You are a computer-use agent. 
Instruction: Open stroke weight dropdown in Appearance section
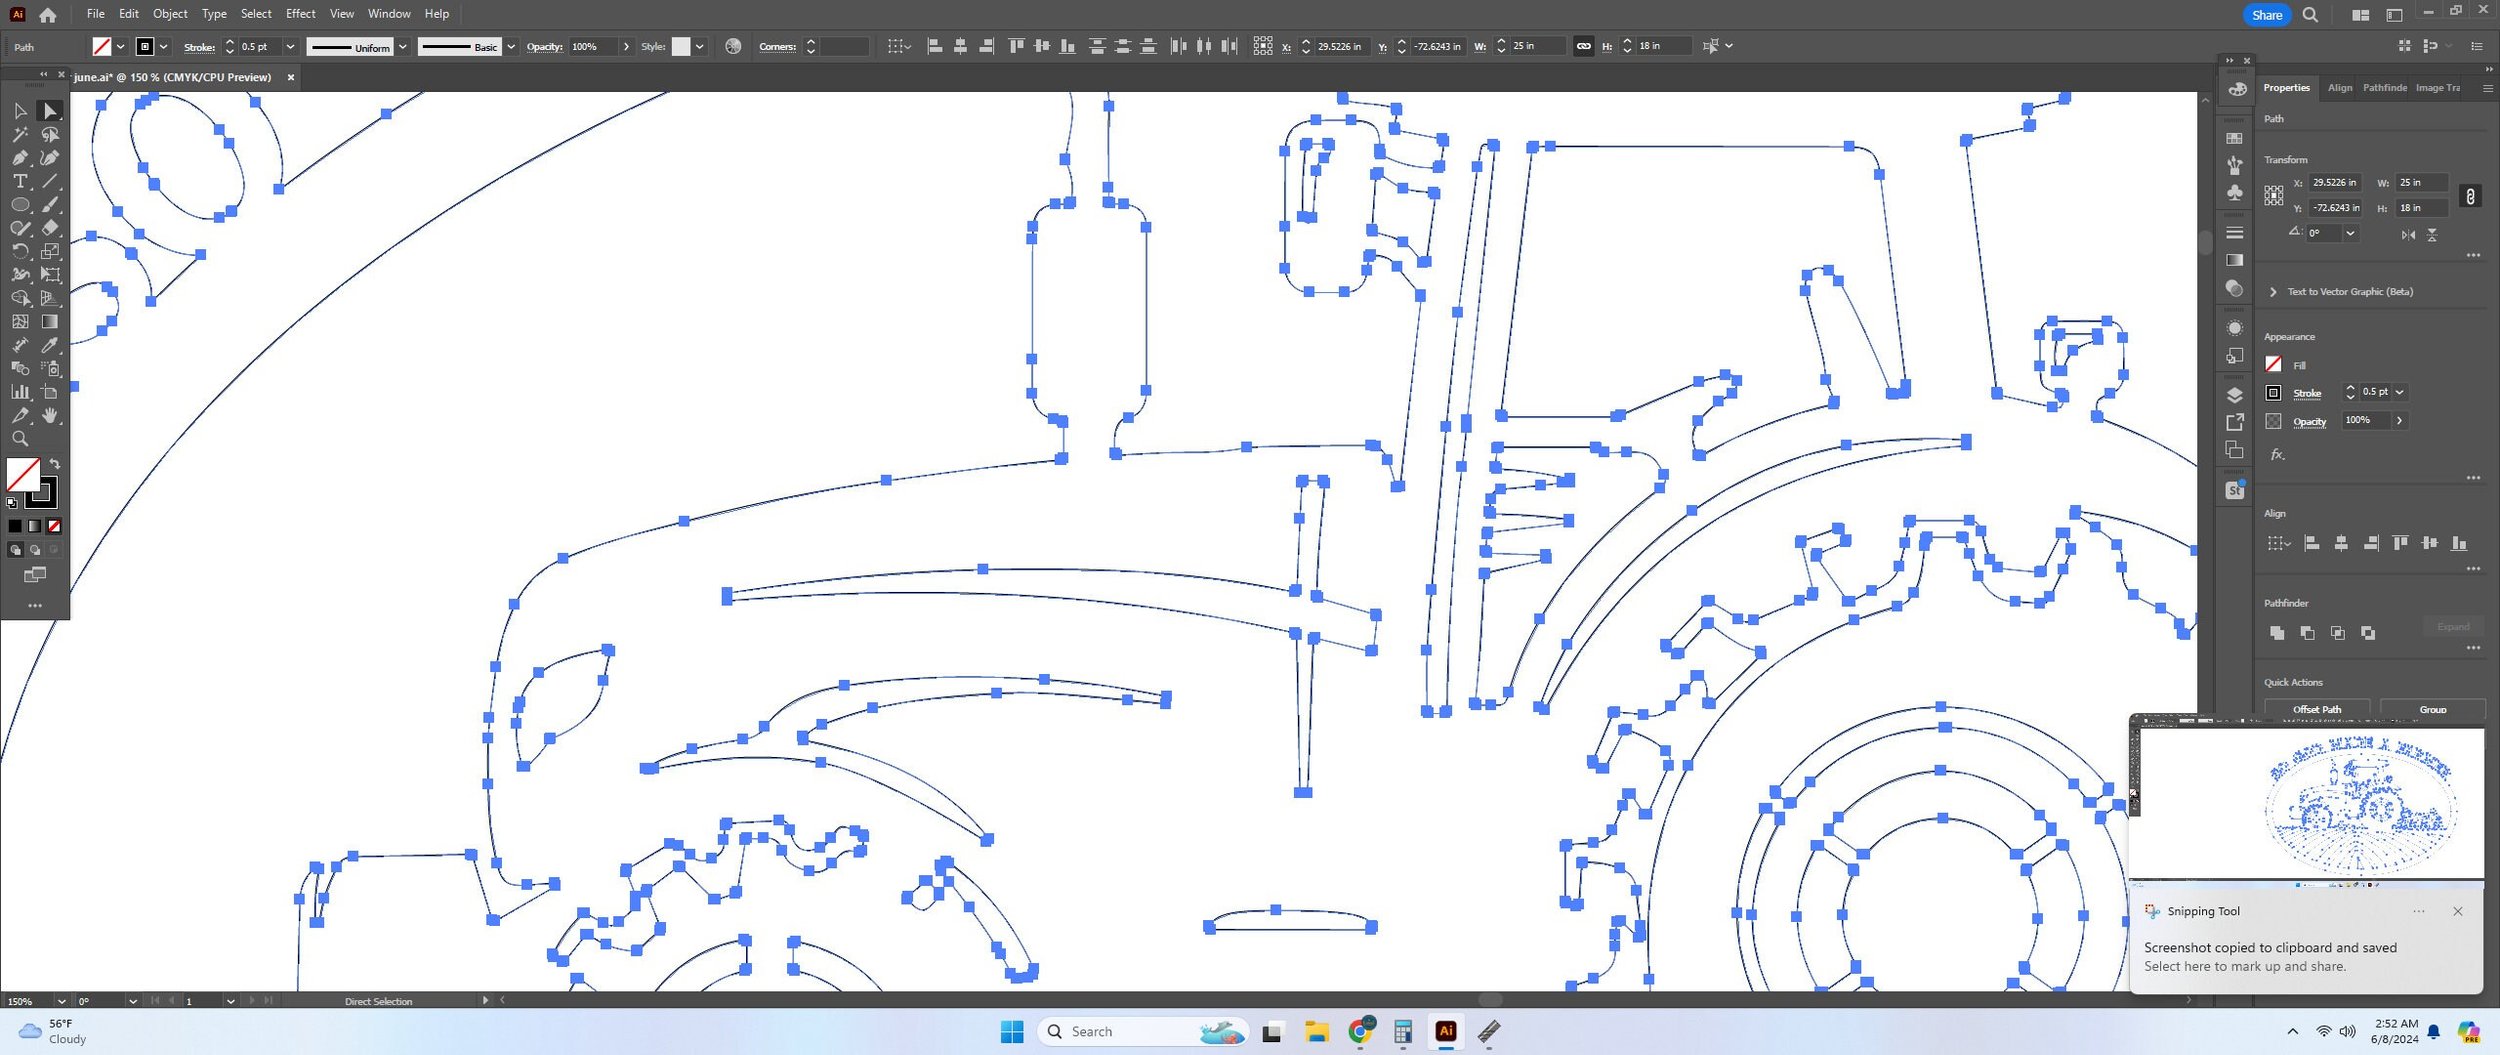(x=2399, y=392)
